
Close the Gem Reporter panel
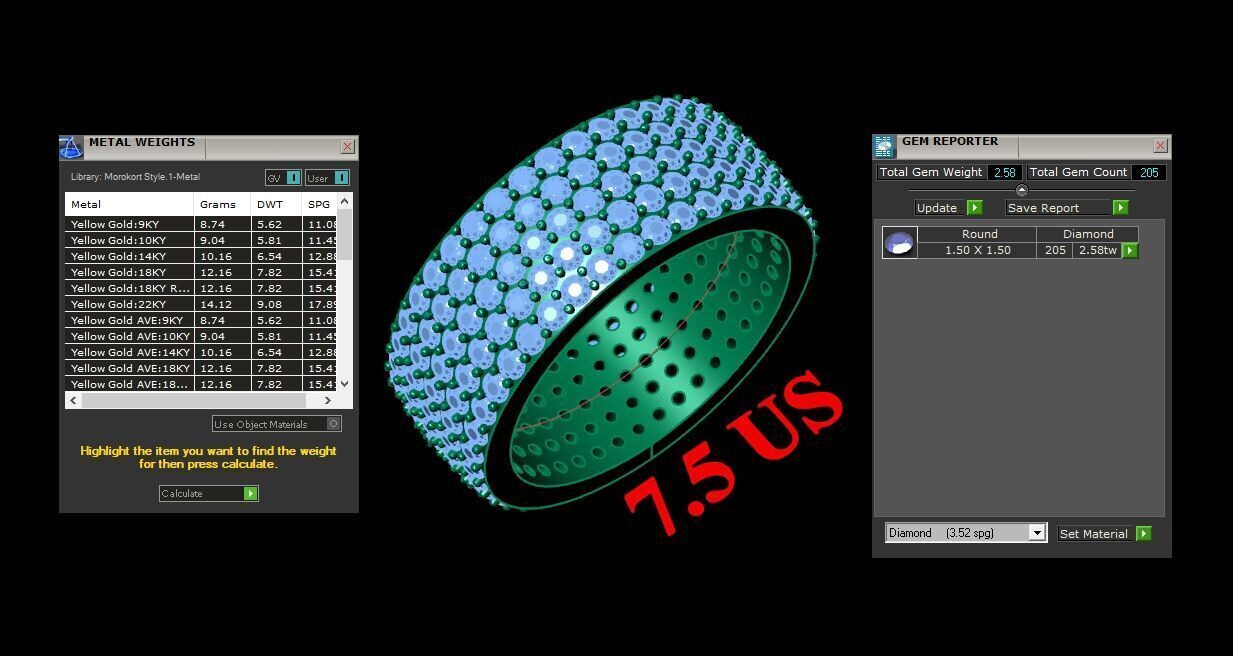[x=1160, y=145]
